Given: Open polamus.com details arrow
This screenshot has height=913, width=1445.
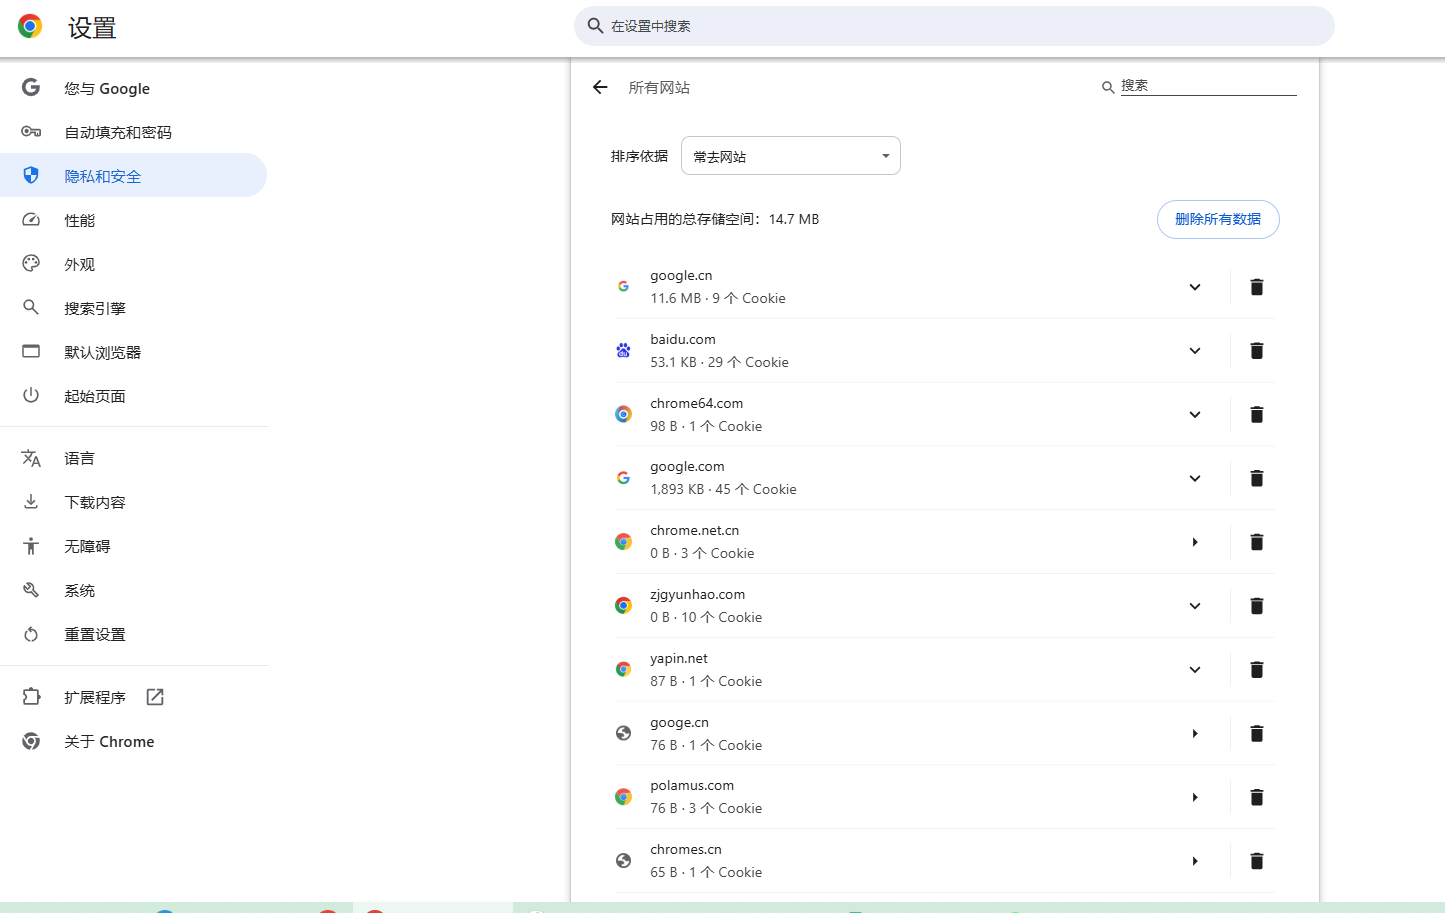Looking at the screenshot, I should click(x=1195, y=797).
